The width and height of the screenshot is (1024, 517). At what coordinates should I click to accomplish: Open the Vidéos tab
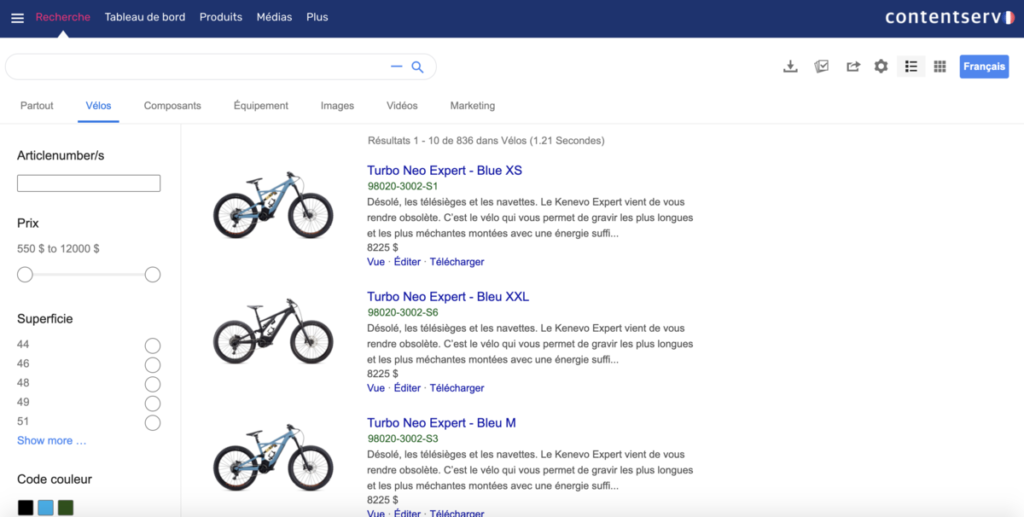402,106
